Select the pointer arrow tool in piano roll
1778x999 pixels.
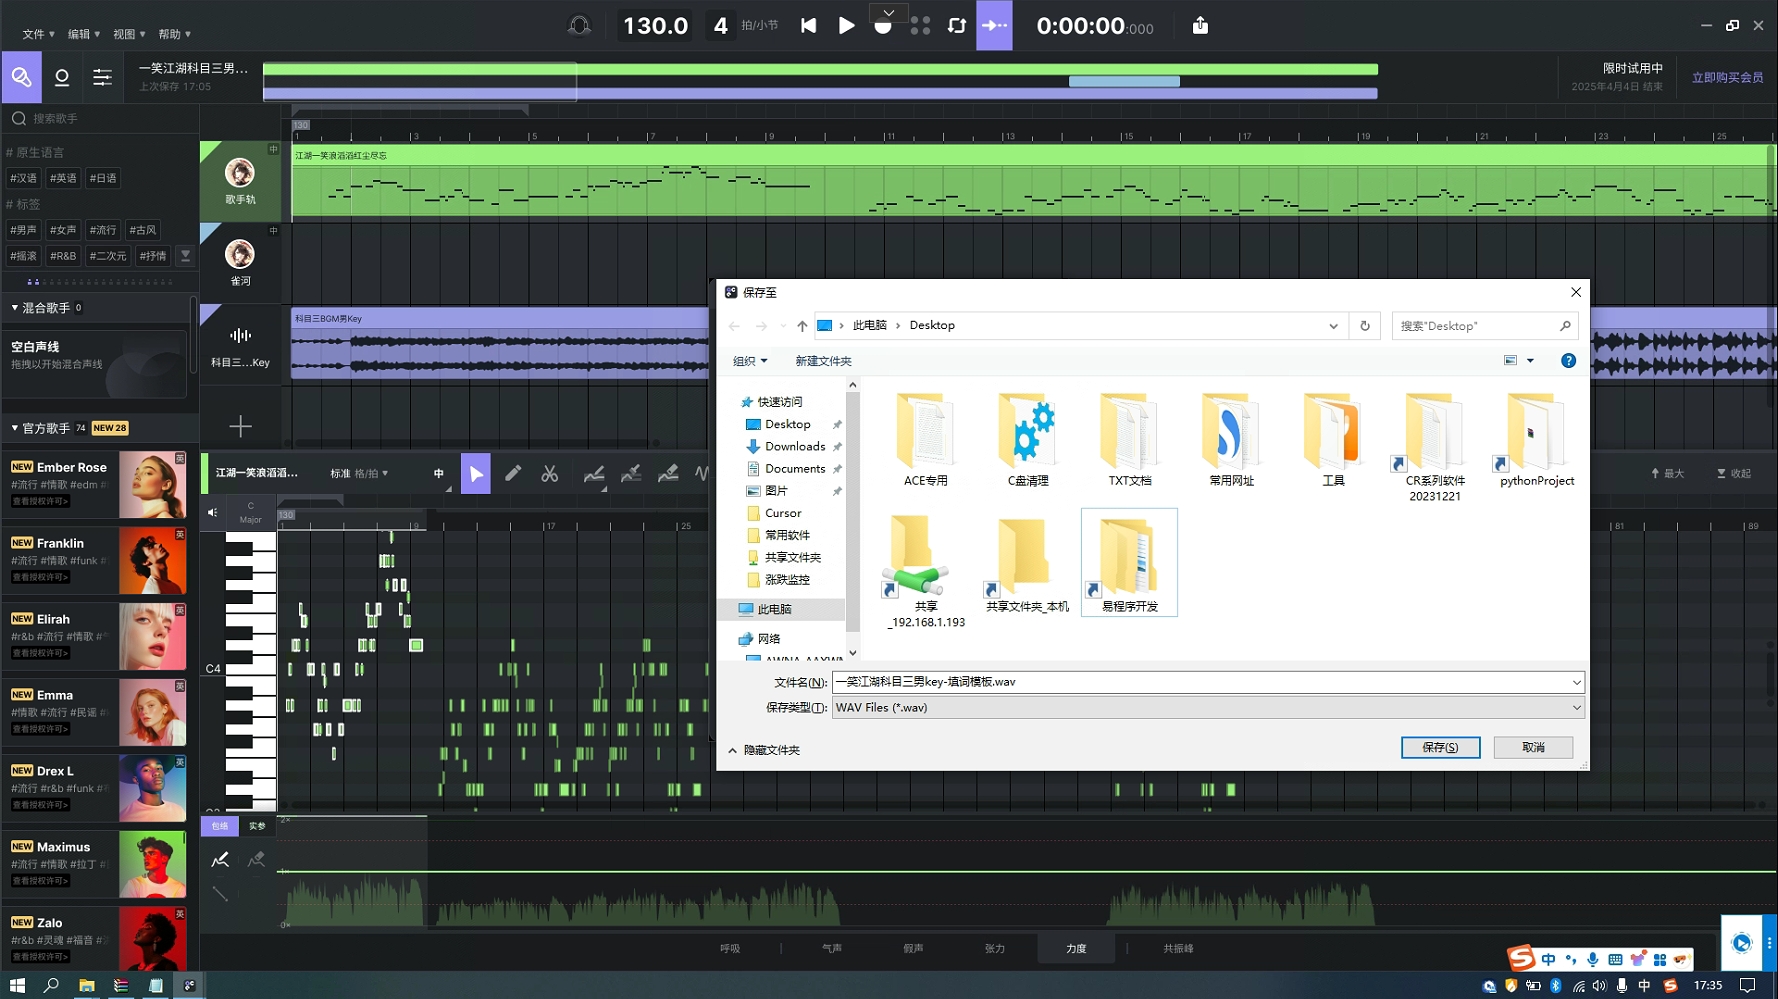coord(476,474)
